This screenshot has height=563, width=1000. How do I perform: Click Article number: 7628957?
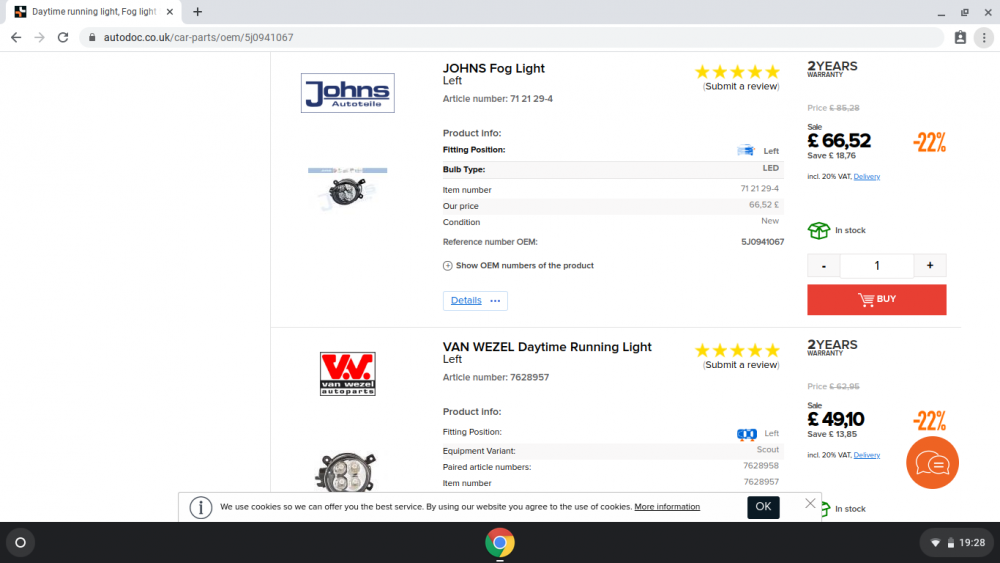[x=496, y=377]
